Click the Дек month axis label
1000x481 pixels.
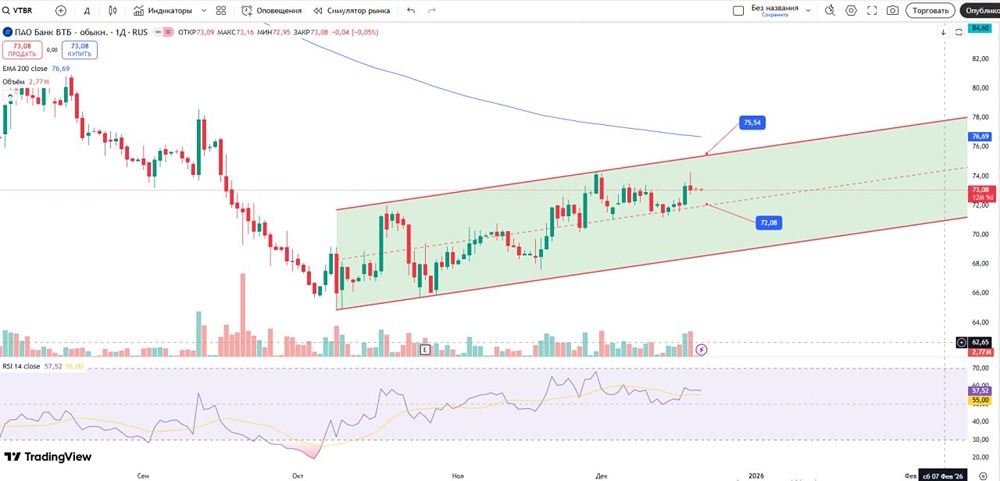coord(600,475)
